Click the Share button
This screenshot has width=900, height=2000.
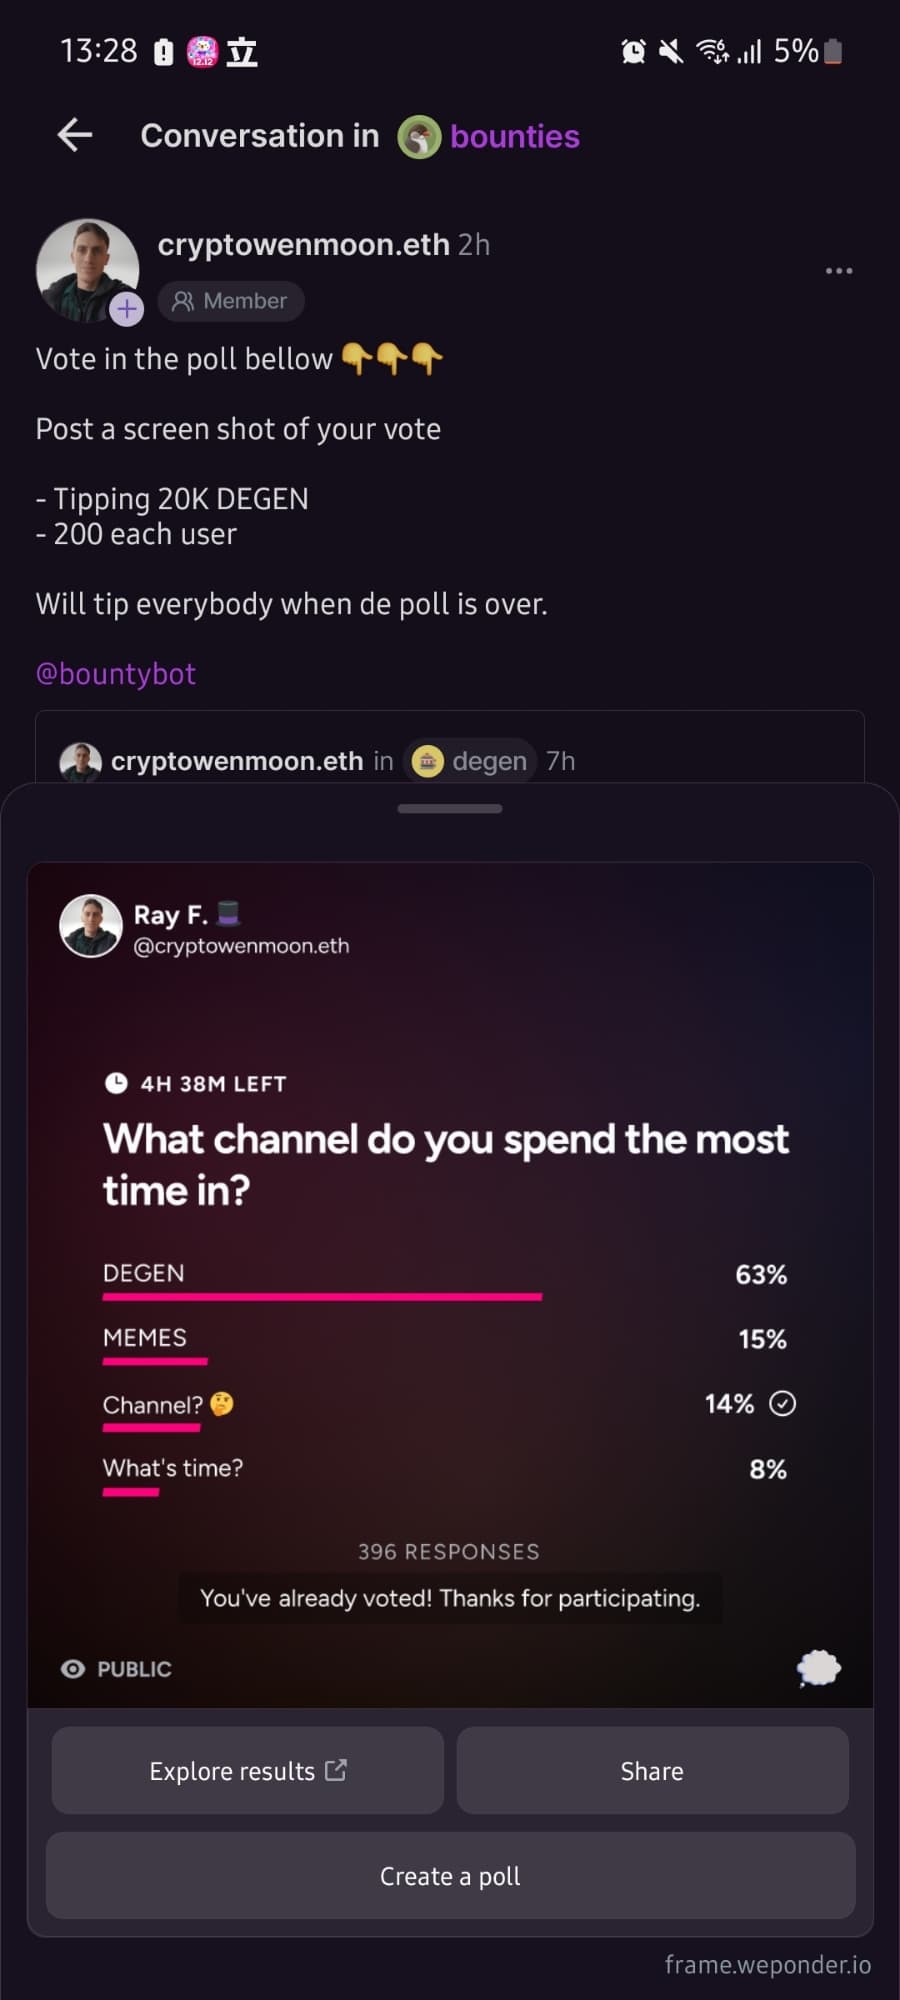click(653, 1771)
